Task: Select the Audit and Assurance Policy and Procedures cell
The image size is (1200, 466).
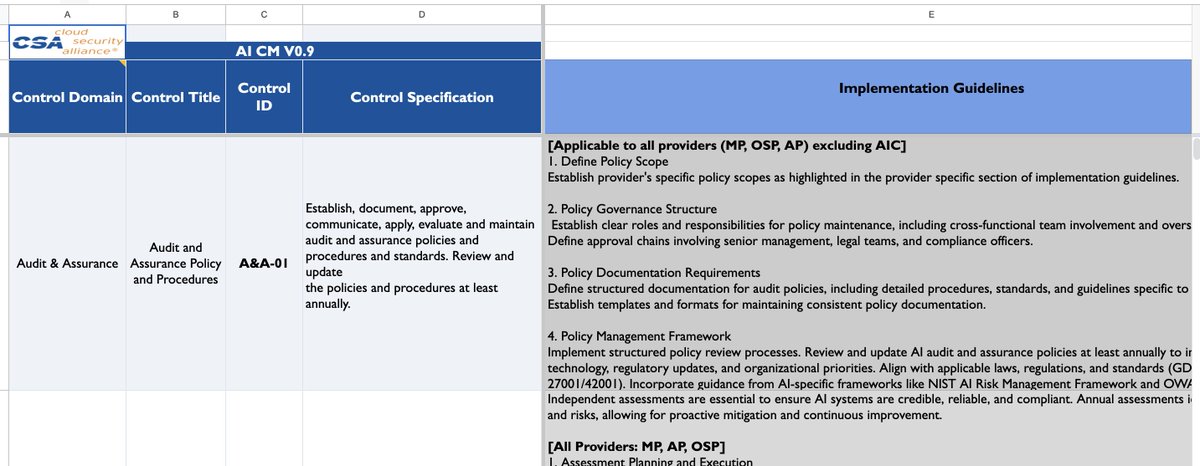Action: point(176,264)
